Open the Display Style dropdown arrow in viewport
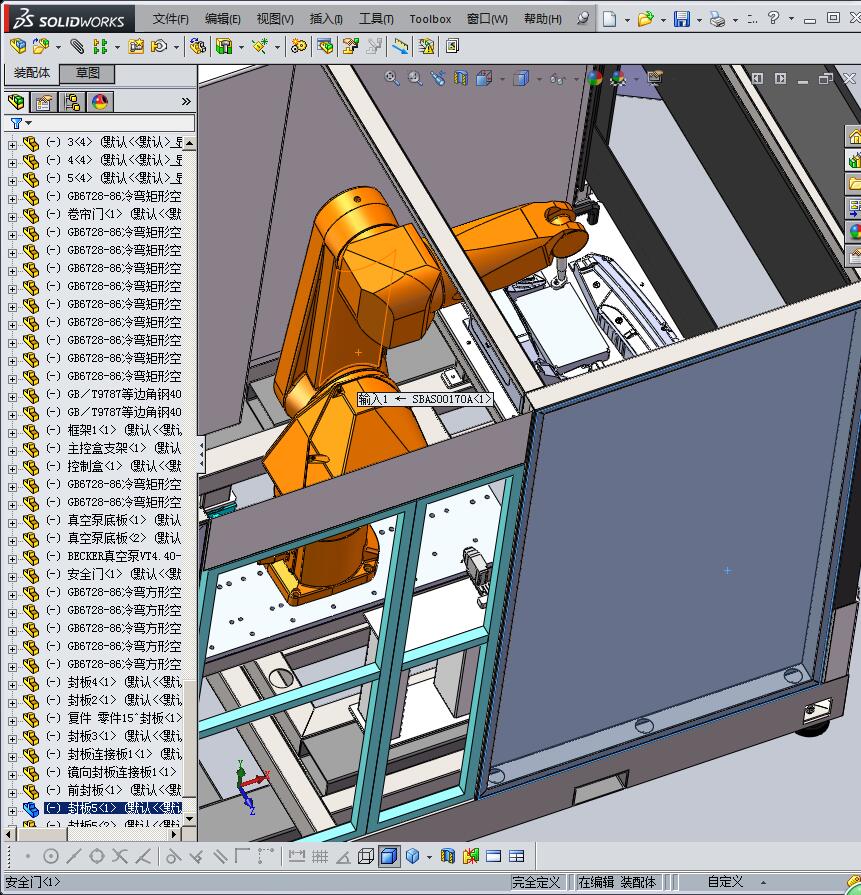 coord(539,79)
